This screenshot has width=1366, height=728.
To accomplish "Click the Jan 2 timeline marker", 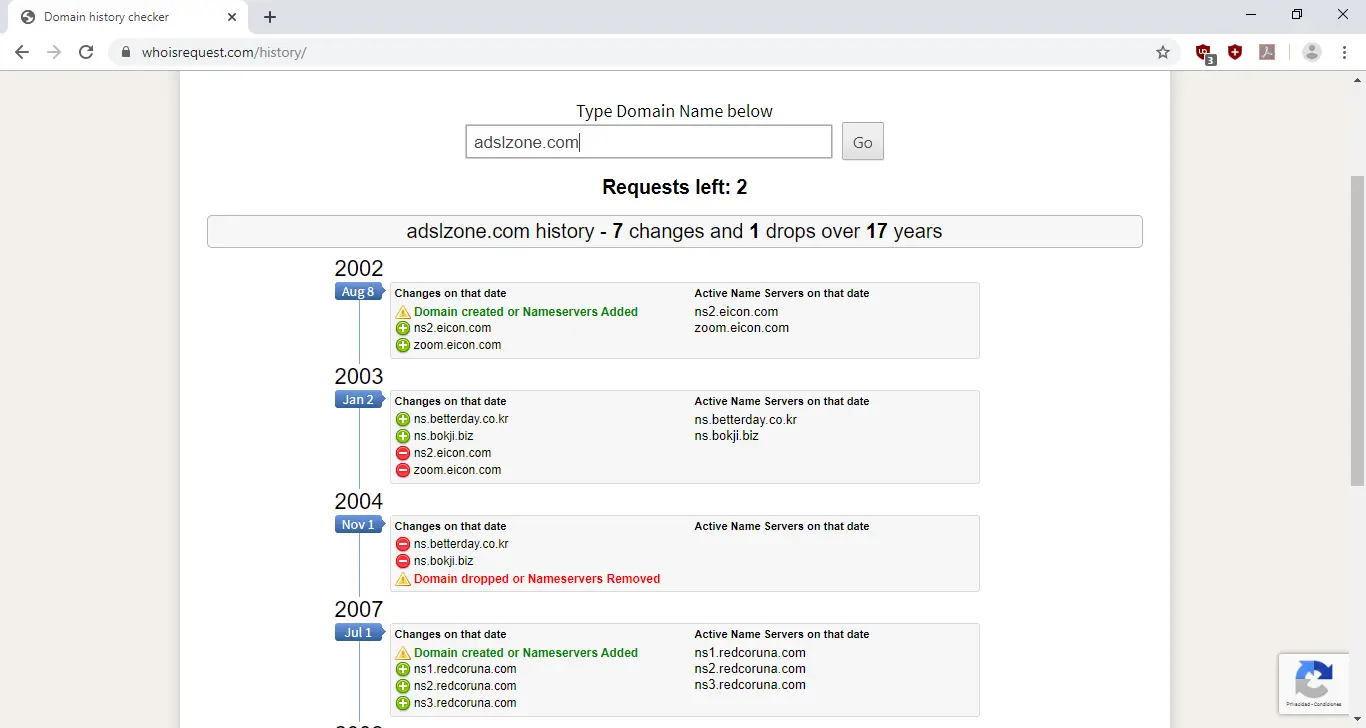I will (x=359, y=400).
